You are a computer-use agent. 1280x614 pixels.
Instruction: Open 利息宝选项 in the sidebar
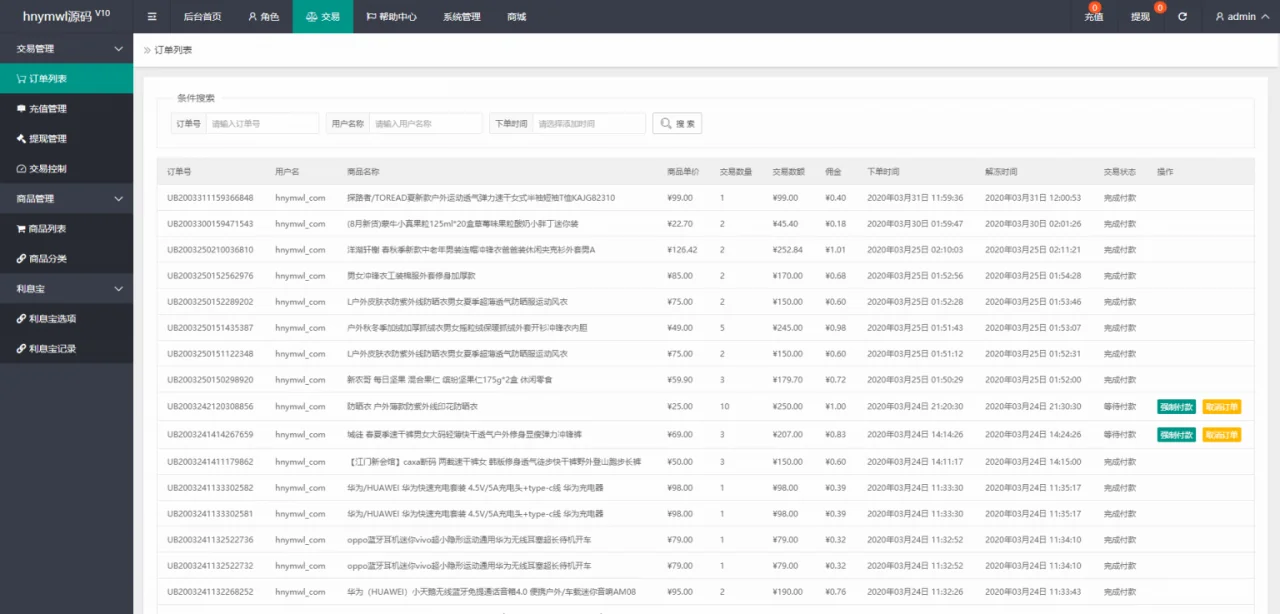pyautogui.click(x=52, y=319)
